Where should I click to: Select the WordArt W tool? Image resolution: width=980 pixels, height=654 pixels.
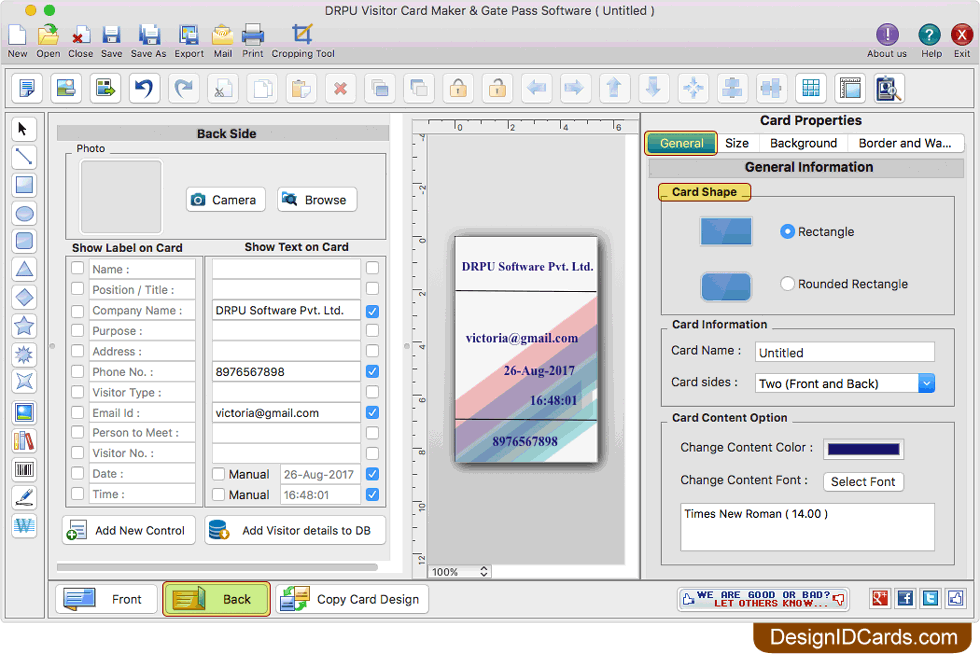(x=24, y=526)
